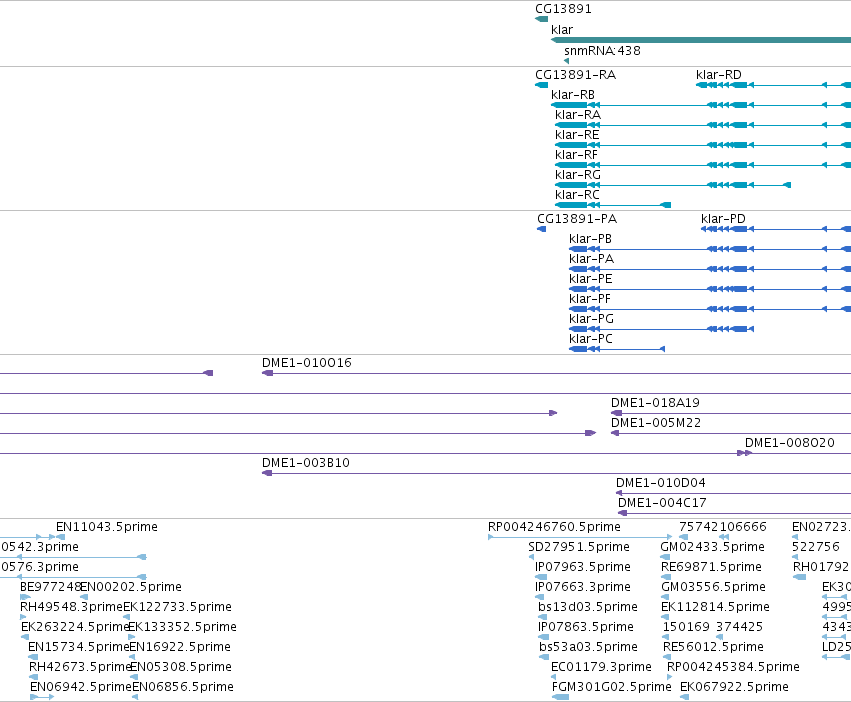The height and width of the screenshot is (702, 851).
Task: Click the BE977248 EST label
Action: pyautogui.click(x=50, y=587)
